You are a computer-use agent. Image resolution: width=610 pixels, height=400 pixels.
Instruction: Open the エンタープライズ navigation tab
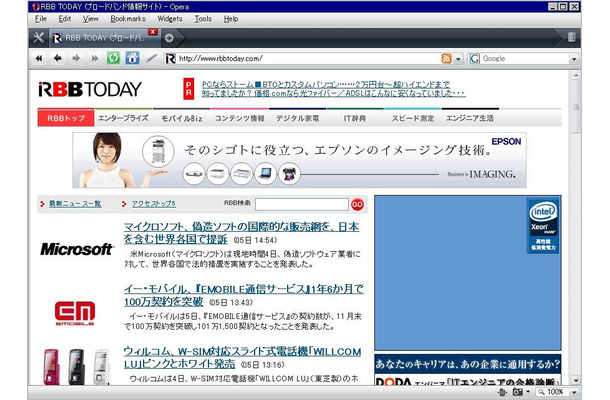[x=123, y=118]
